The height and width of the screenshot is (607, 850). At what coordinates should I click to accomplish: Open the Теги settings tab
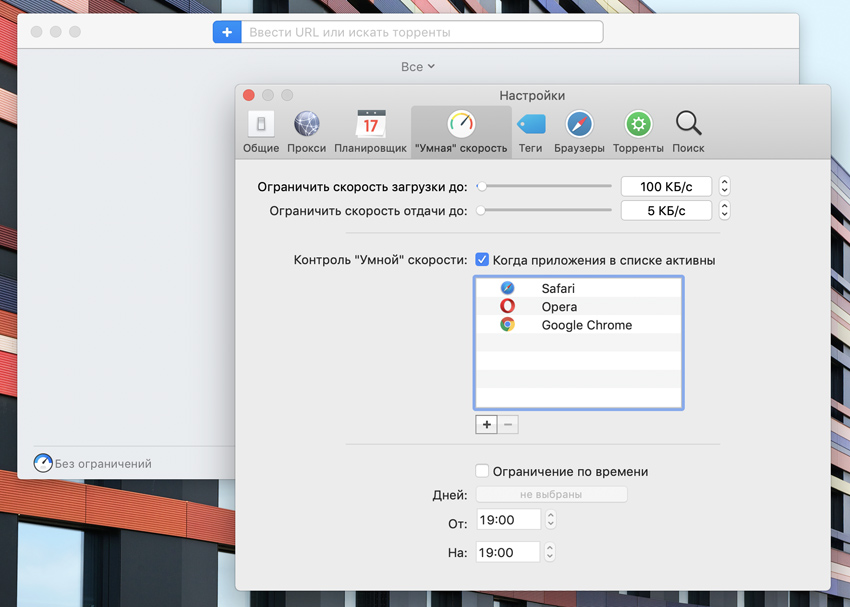(530, 133)
